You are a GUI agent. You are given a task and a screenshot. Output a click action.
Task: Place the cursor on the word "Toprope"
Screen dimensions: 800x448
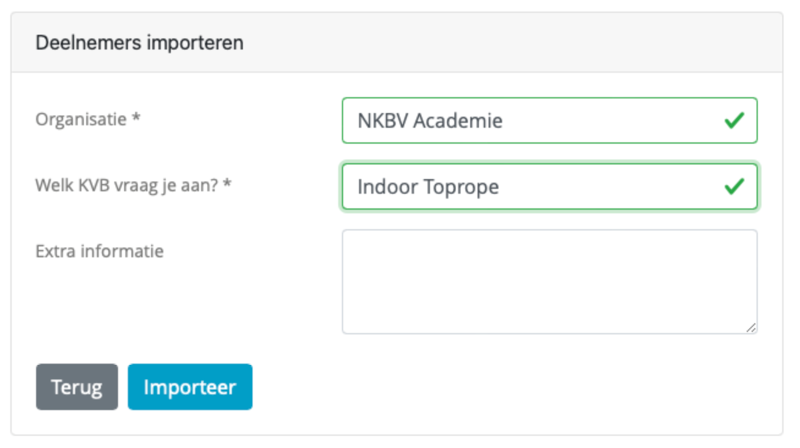[x=457, y=187]
